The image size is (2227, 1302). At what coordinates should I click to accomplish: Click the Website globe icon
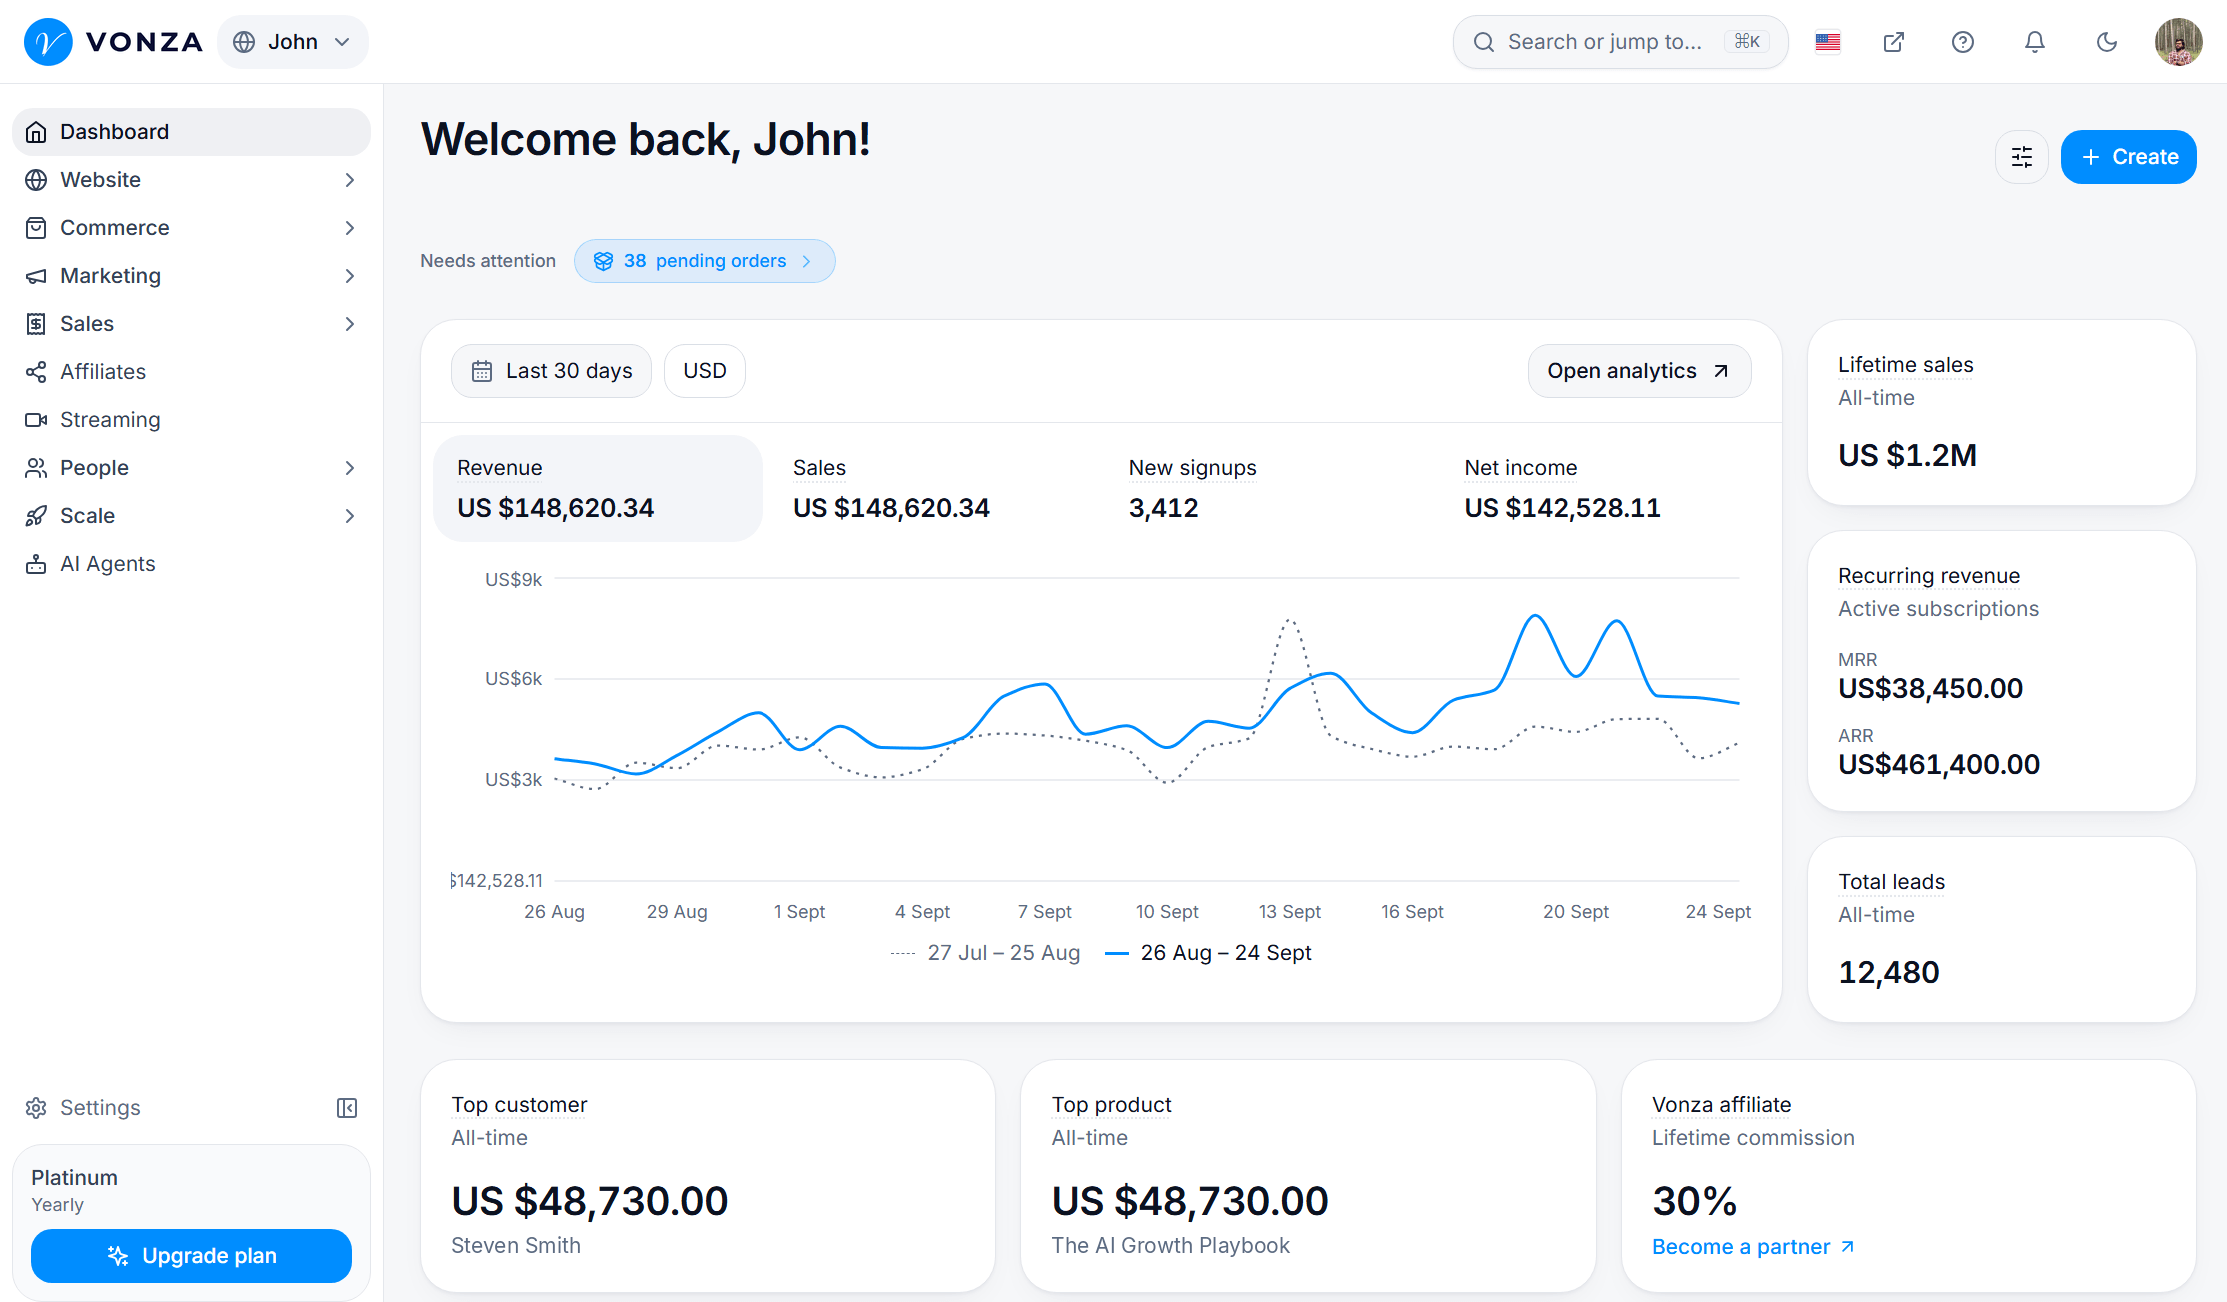[x=36, y=180]
